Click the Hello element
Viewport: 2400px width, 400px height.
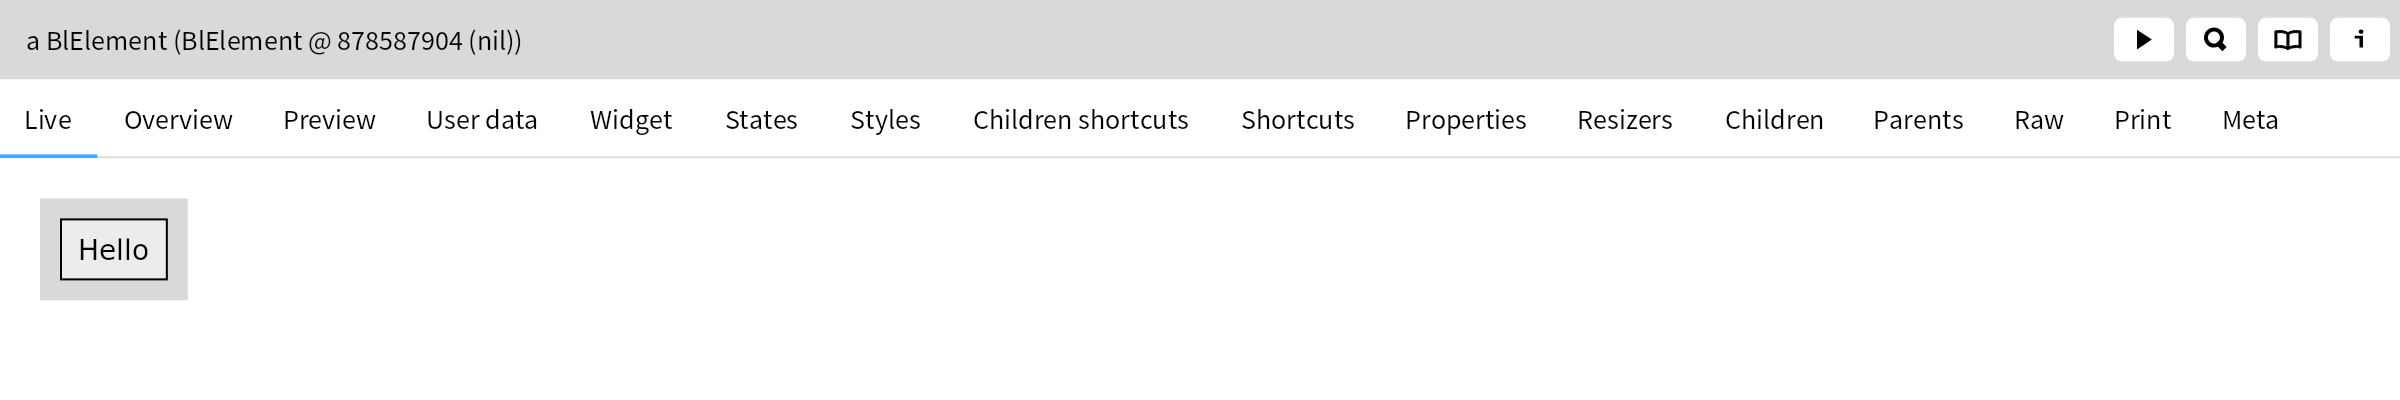pyautogui.click(x=114, y=250)
